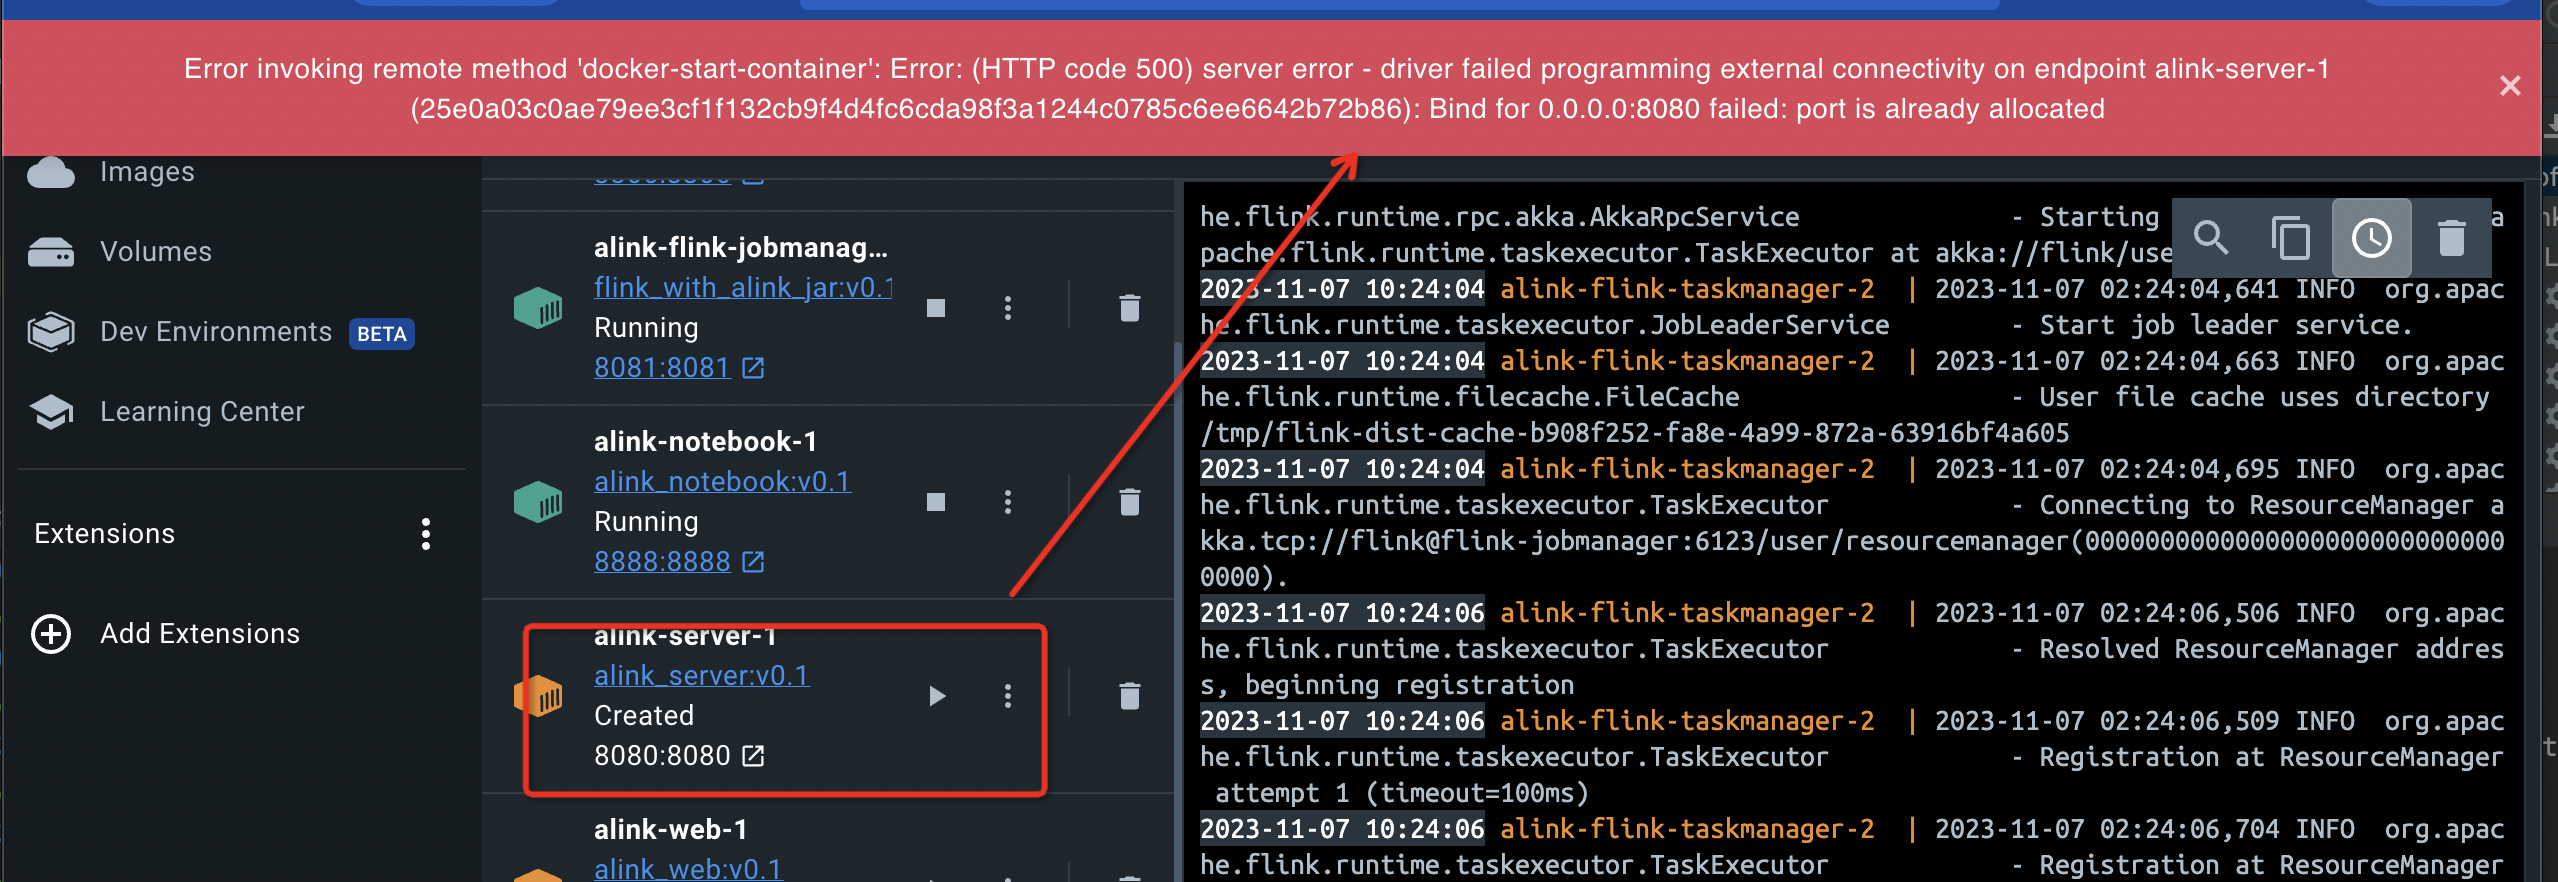Delete the alink-notebook-1 container

click(1130, 502)
